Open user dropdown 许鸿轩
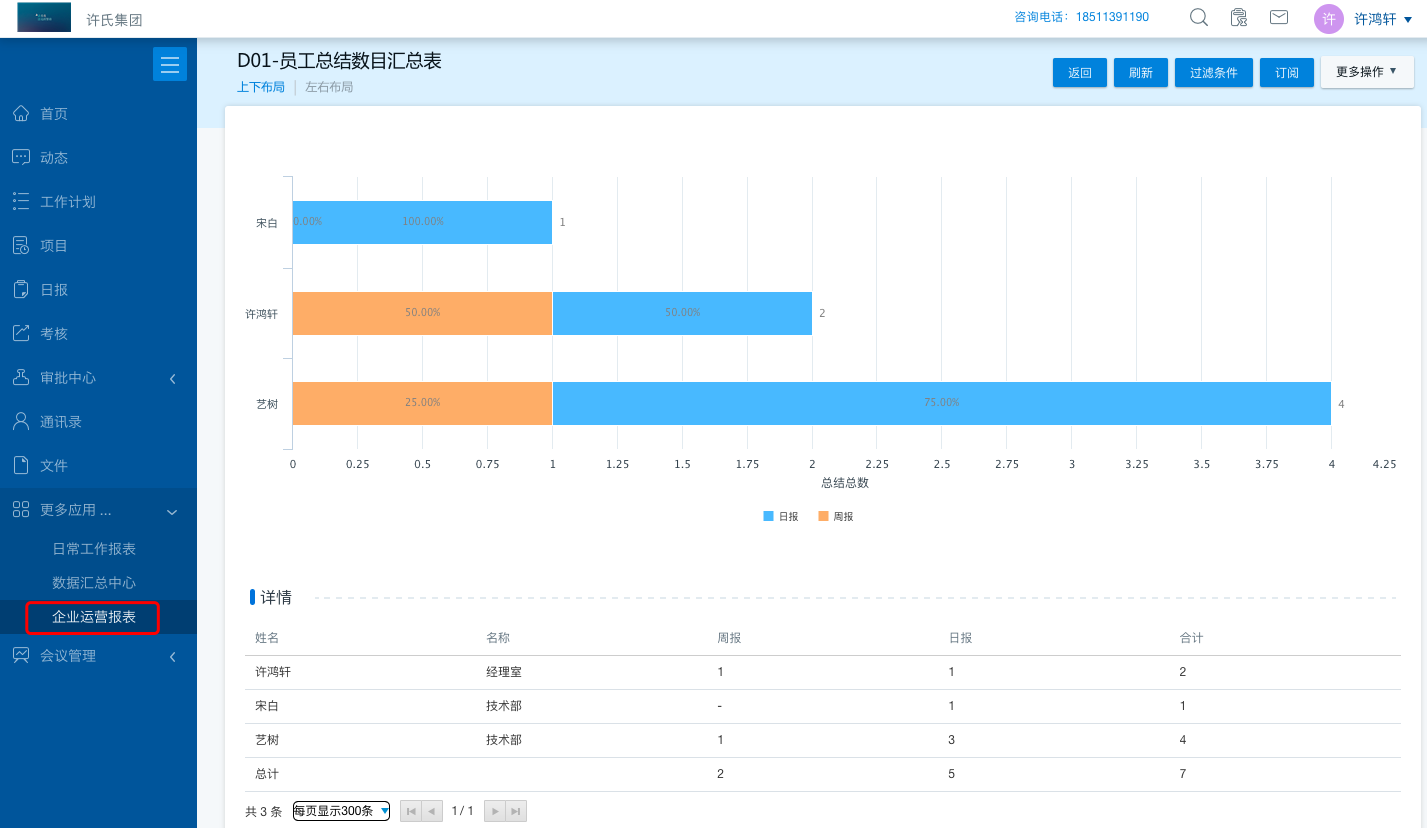Screen dimensions: 1427x828 click(1383, 19)
